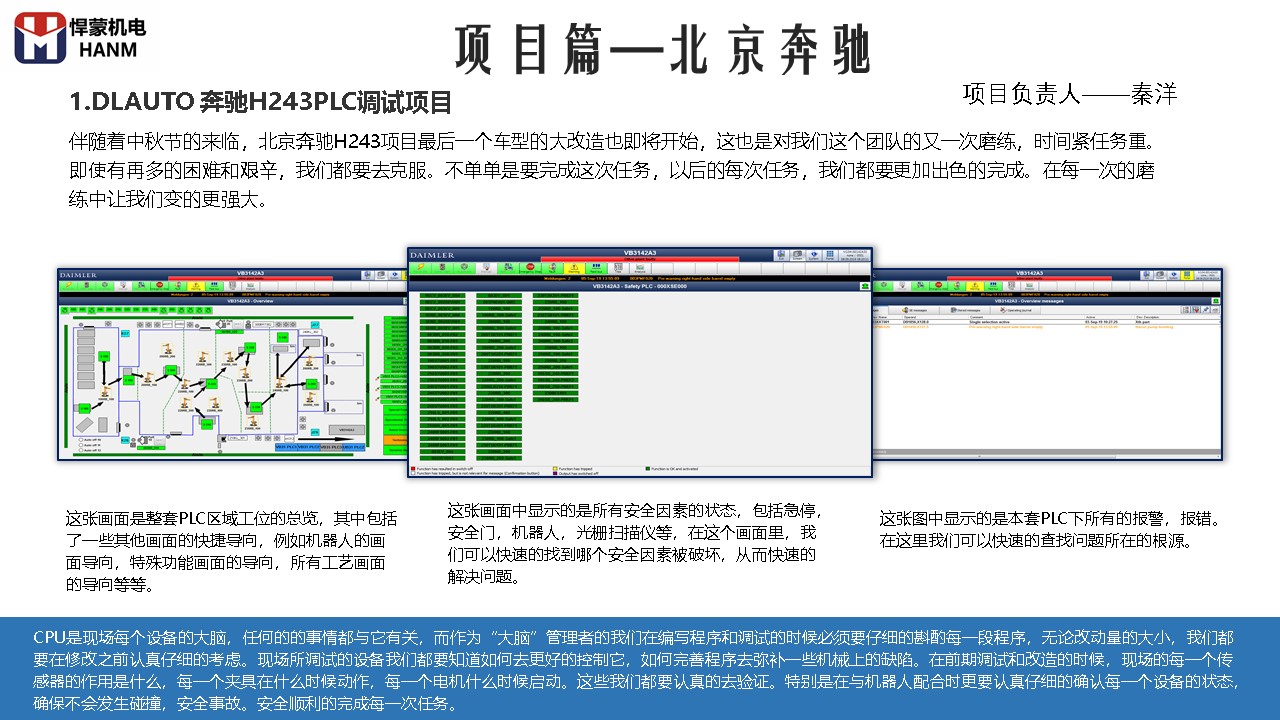
Task: Click caption starting '这张画面是整套PLC区域工位的总览'
Action: 232,551
